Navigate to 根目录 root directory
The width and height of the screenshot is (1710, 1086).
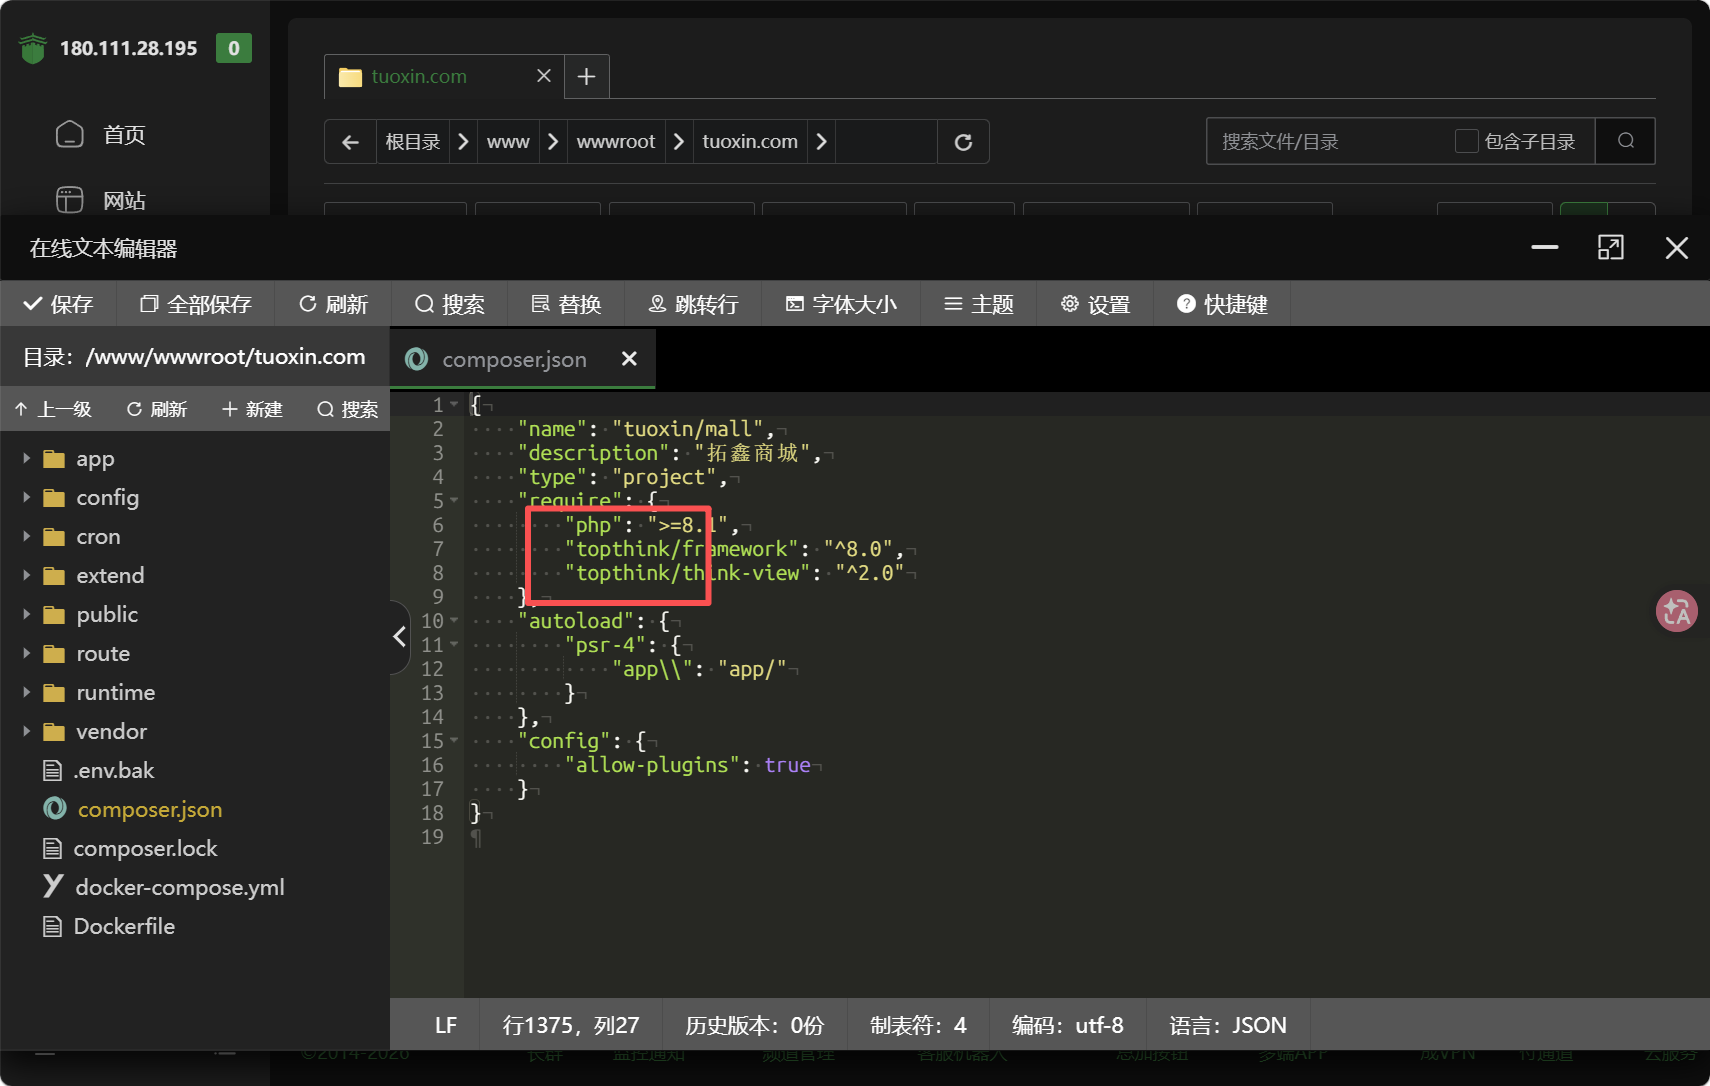tap(413, 142)
